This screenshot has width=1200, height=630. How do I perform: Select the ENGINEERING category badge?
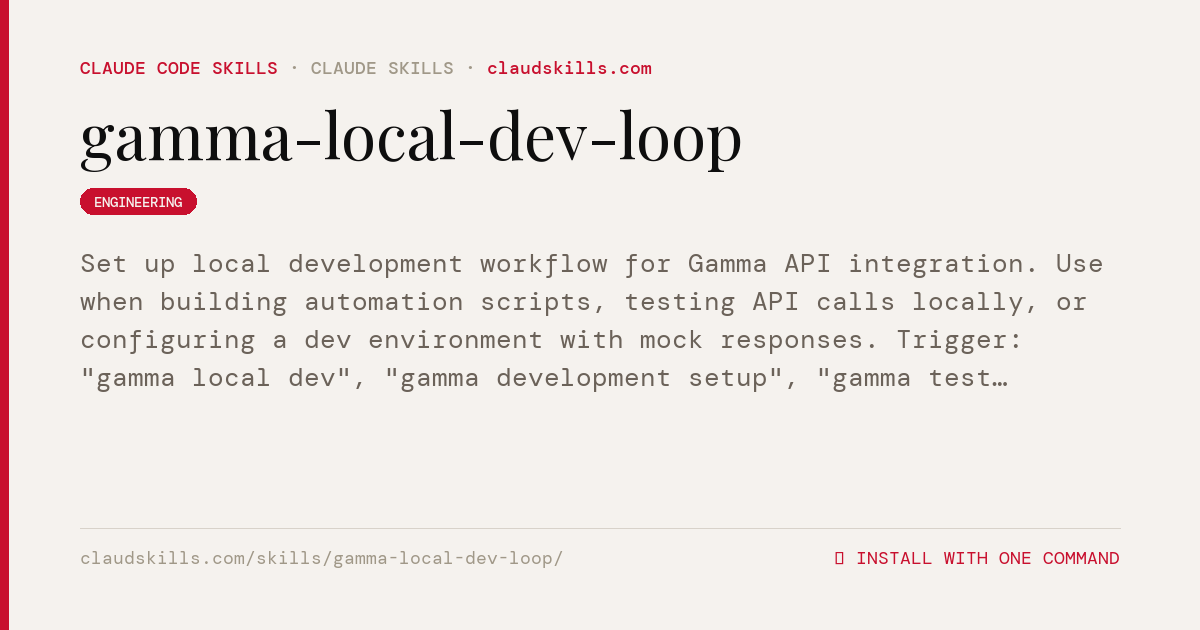click(138, 202)
